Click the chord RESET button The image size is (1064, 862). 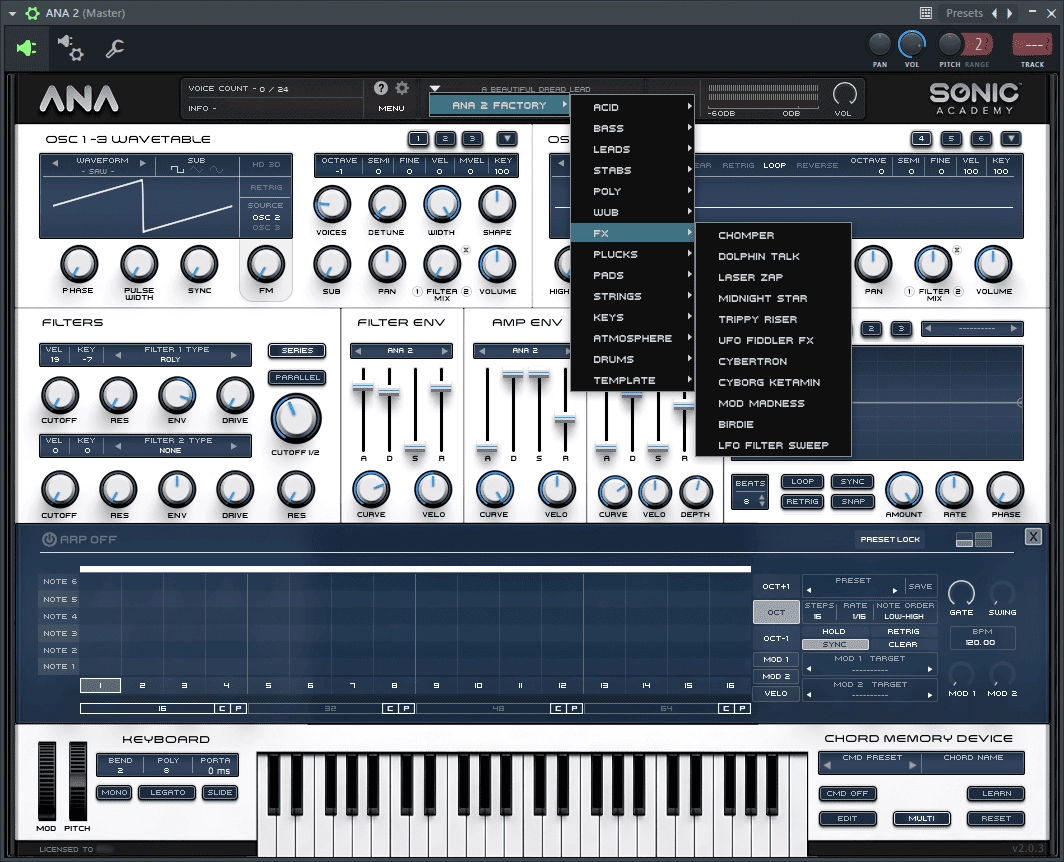tap(996, 818)
